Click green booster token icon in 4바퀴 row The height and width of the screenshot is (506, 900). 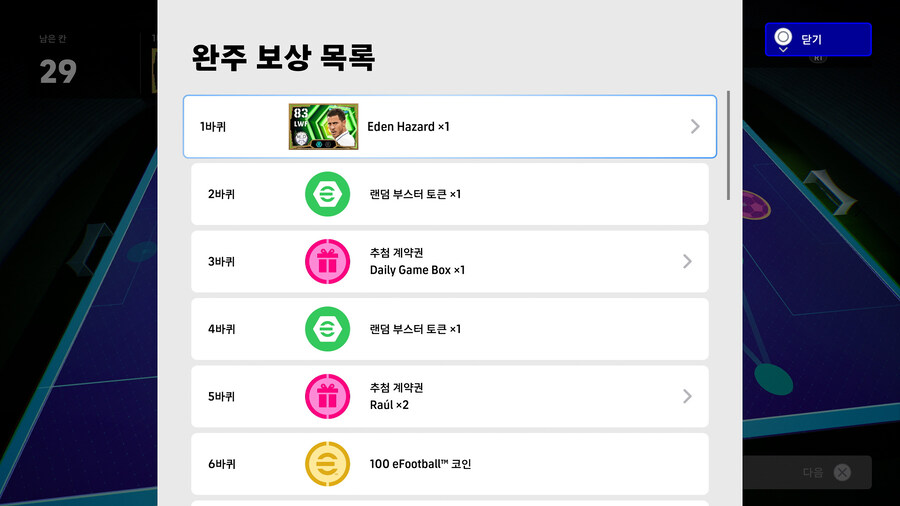327,329
